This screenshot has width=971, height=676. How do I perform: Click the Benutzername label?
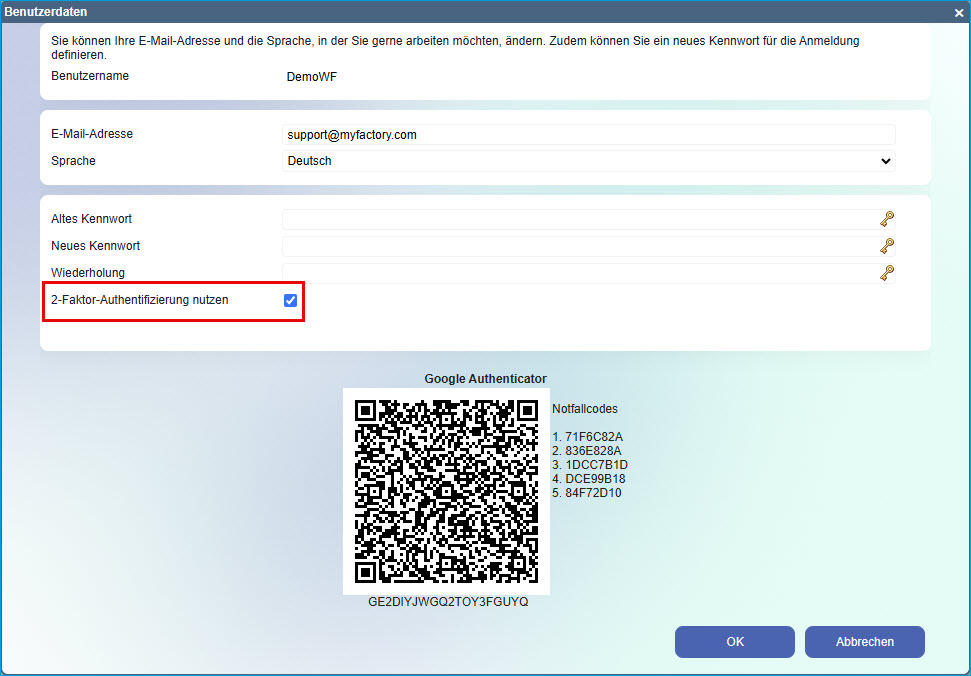tap(90, 76)
